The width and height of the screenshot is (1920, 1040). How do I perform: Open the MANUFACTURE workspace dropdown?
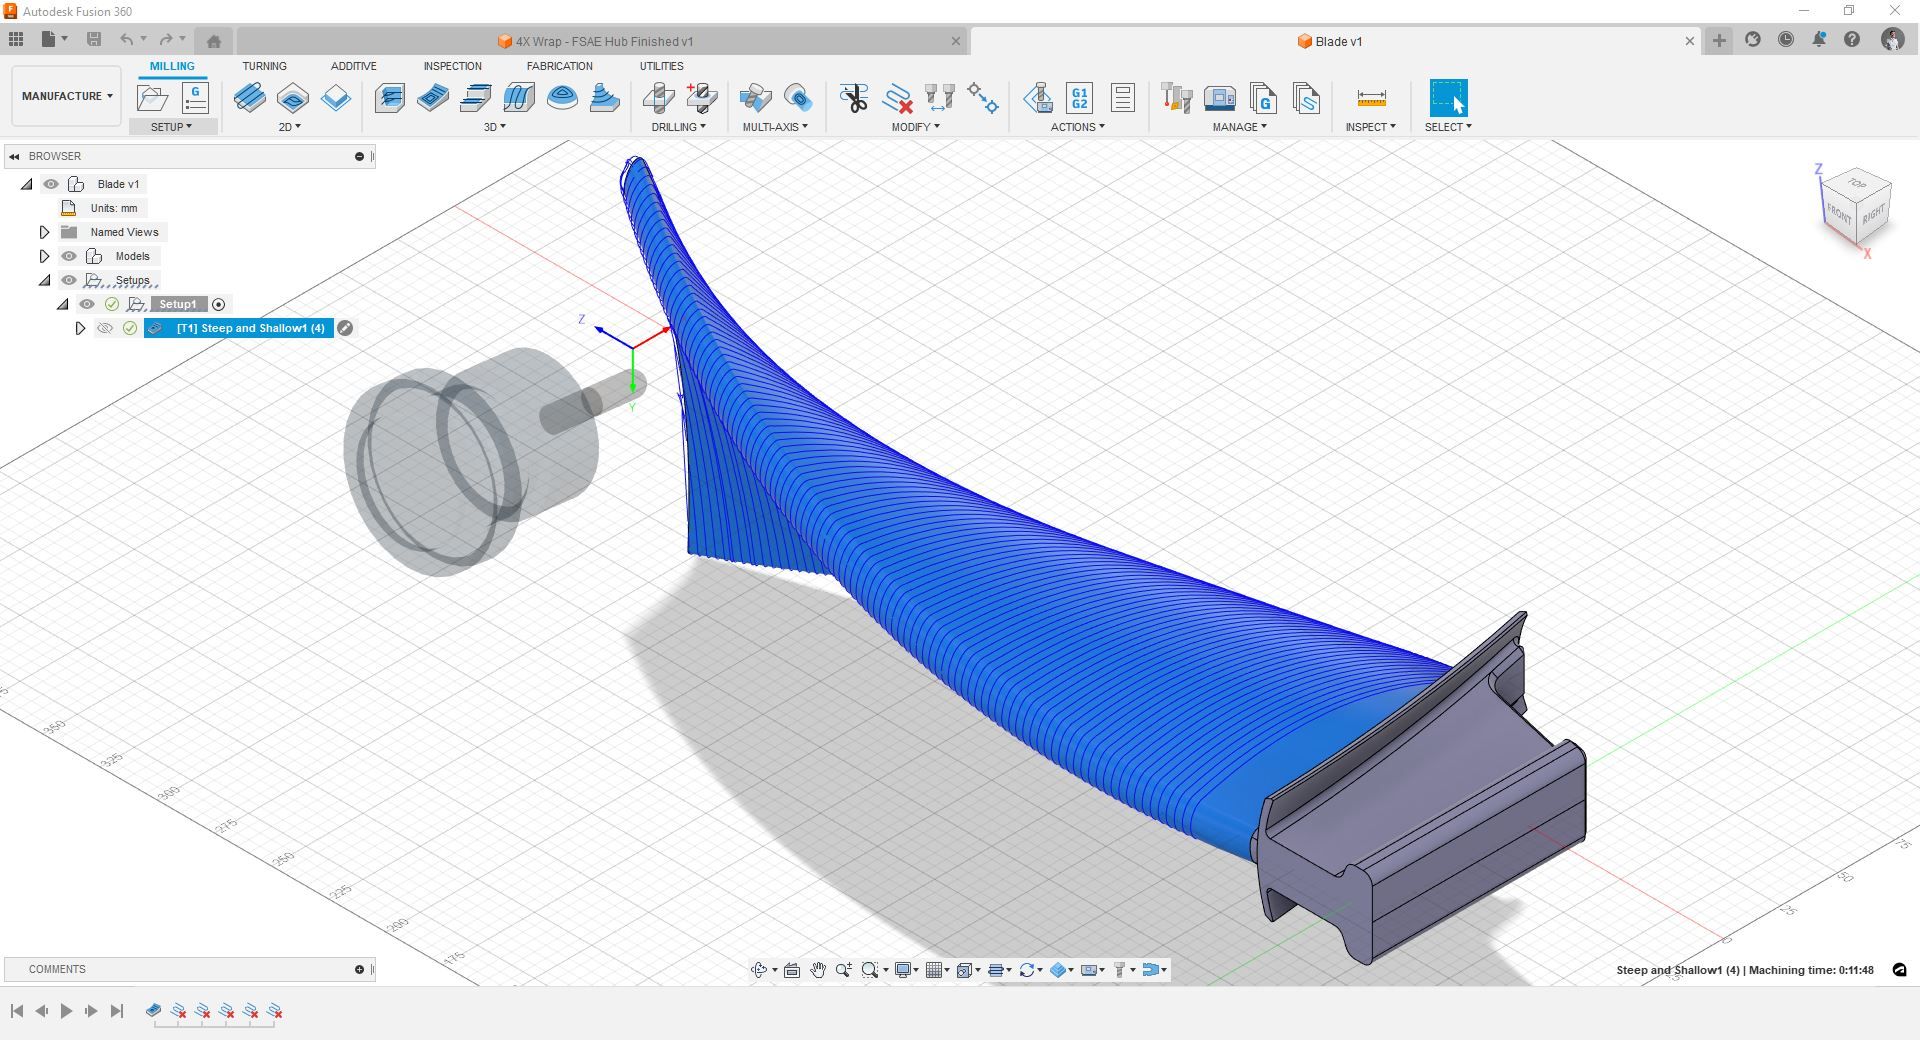[67, 96]
